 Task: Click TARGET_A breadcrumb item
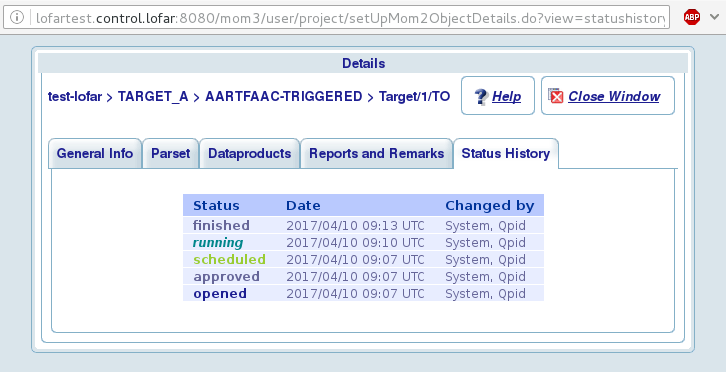point(153,96)
